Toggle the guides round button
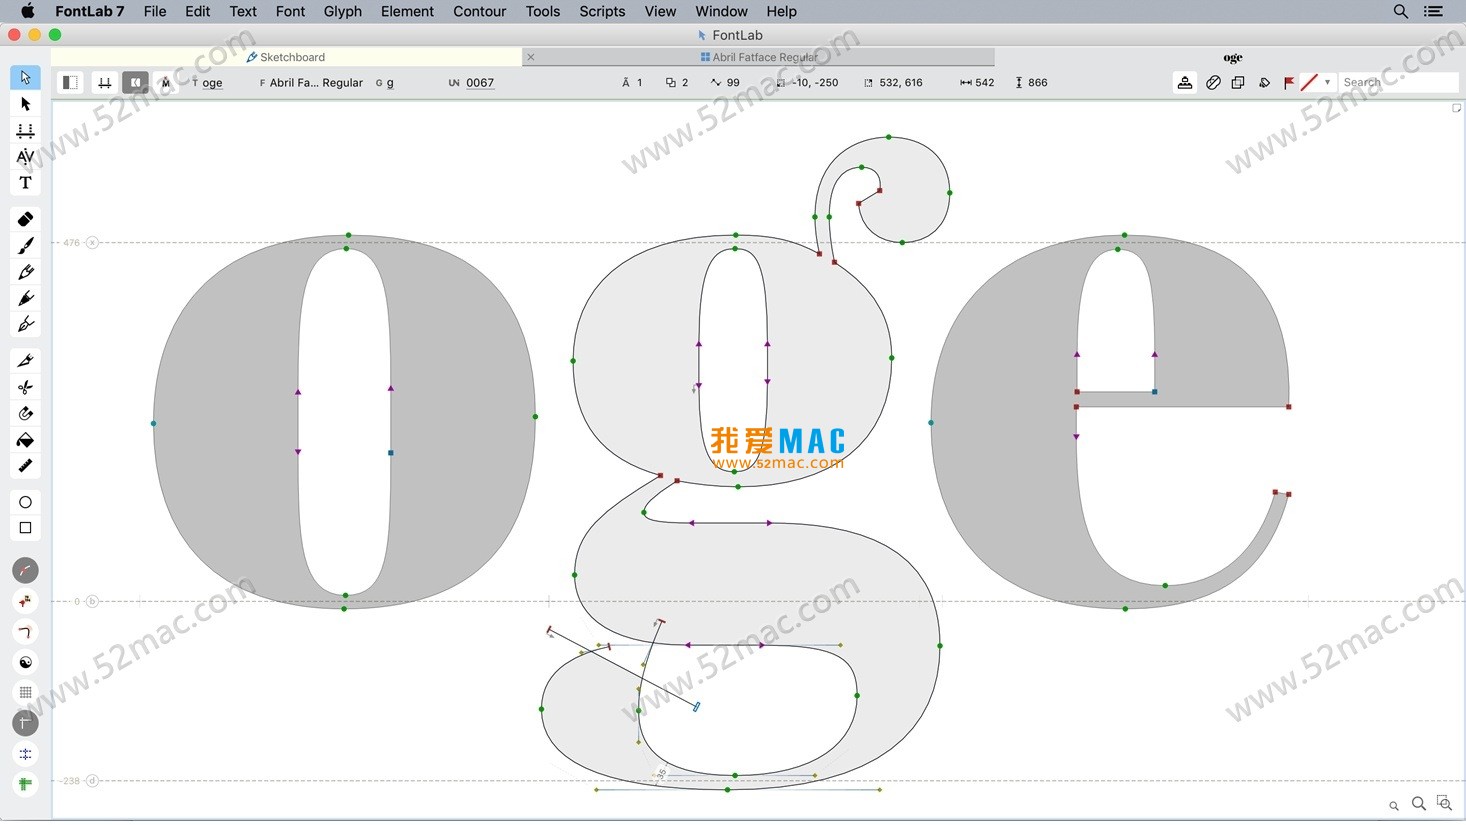 [x=25, y=722]
